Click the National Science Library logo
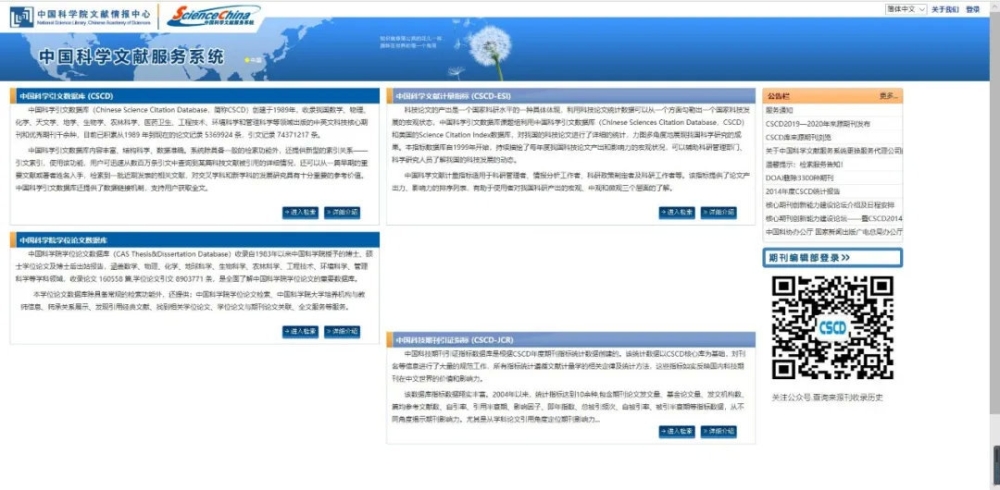This screenshot has height=490, width=1000. coord(81,17)
